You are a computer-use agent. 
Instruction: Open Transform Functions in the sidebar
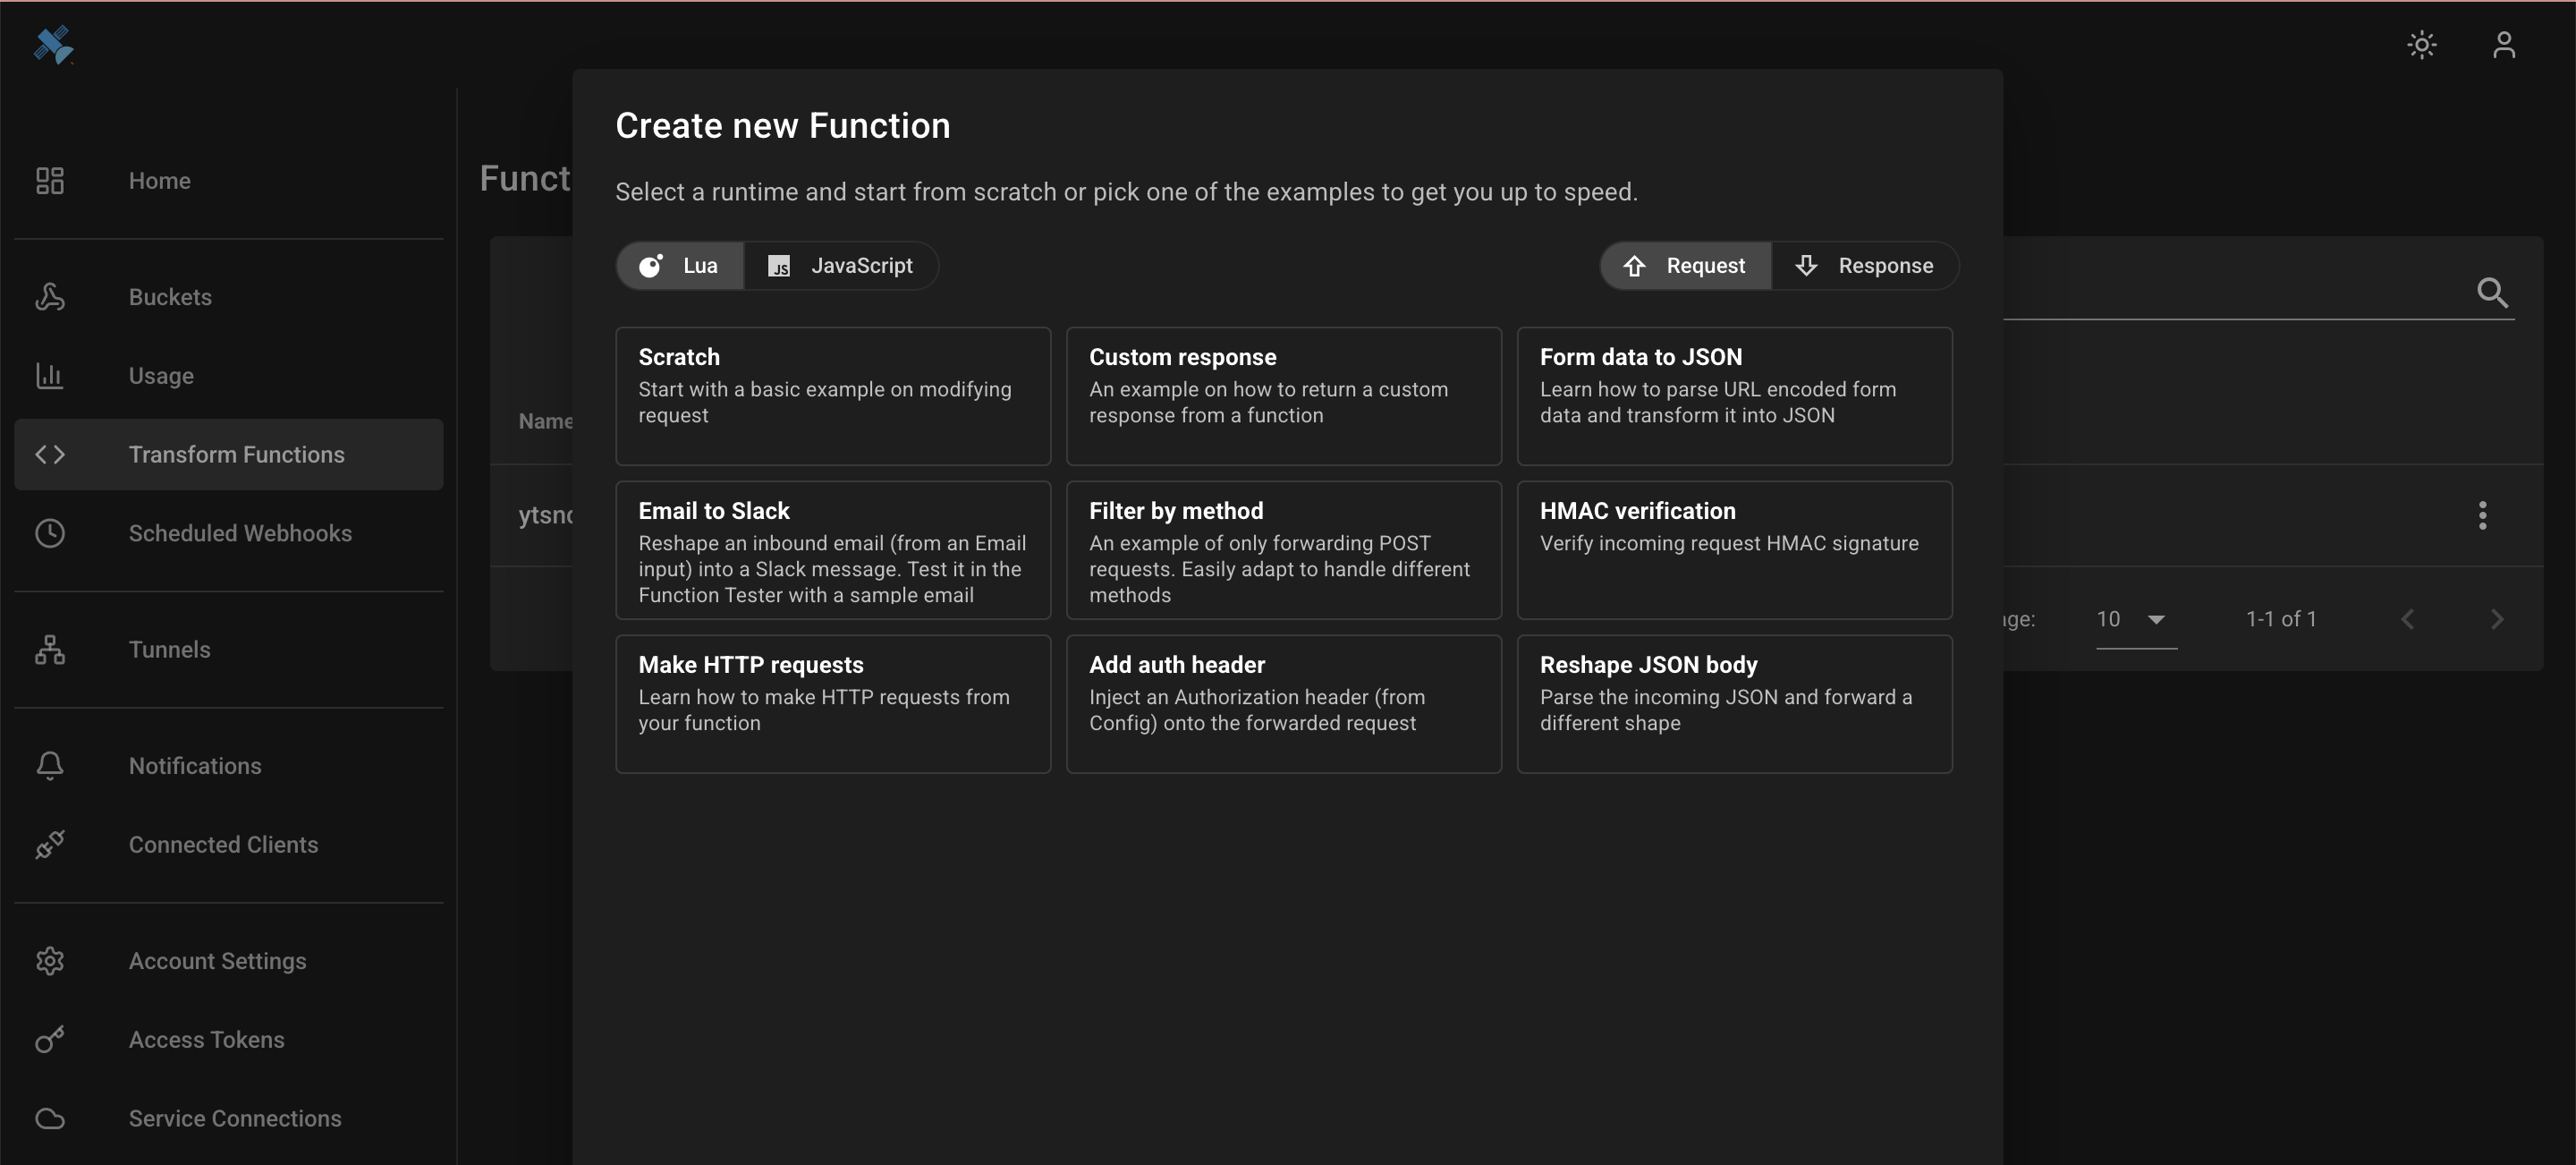[229, 454]
